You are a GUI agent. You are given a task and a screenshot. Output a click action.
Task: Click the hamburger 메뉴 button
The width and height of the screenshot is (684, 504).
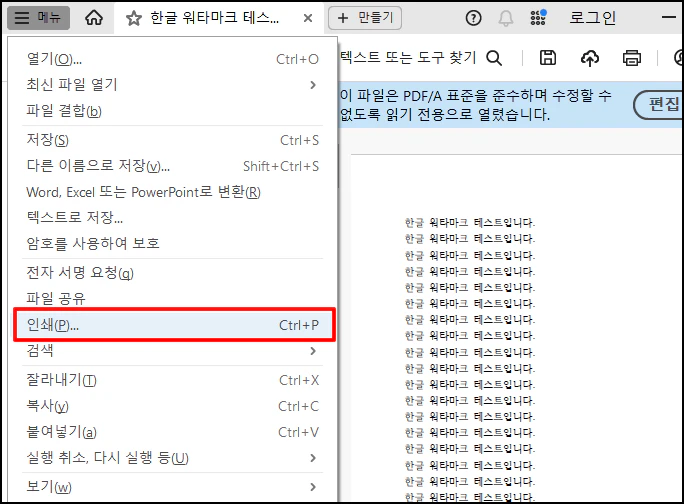(x=38, y=18)
